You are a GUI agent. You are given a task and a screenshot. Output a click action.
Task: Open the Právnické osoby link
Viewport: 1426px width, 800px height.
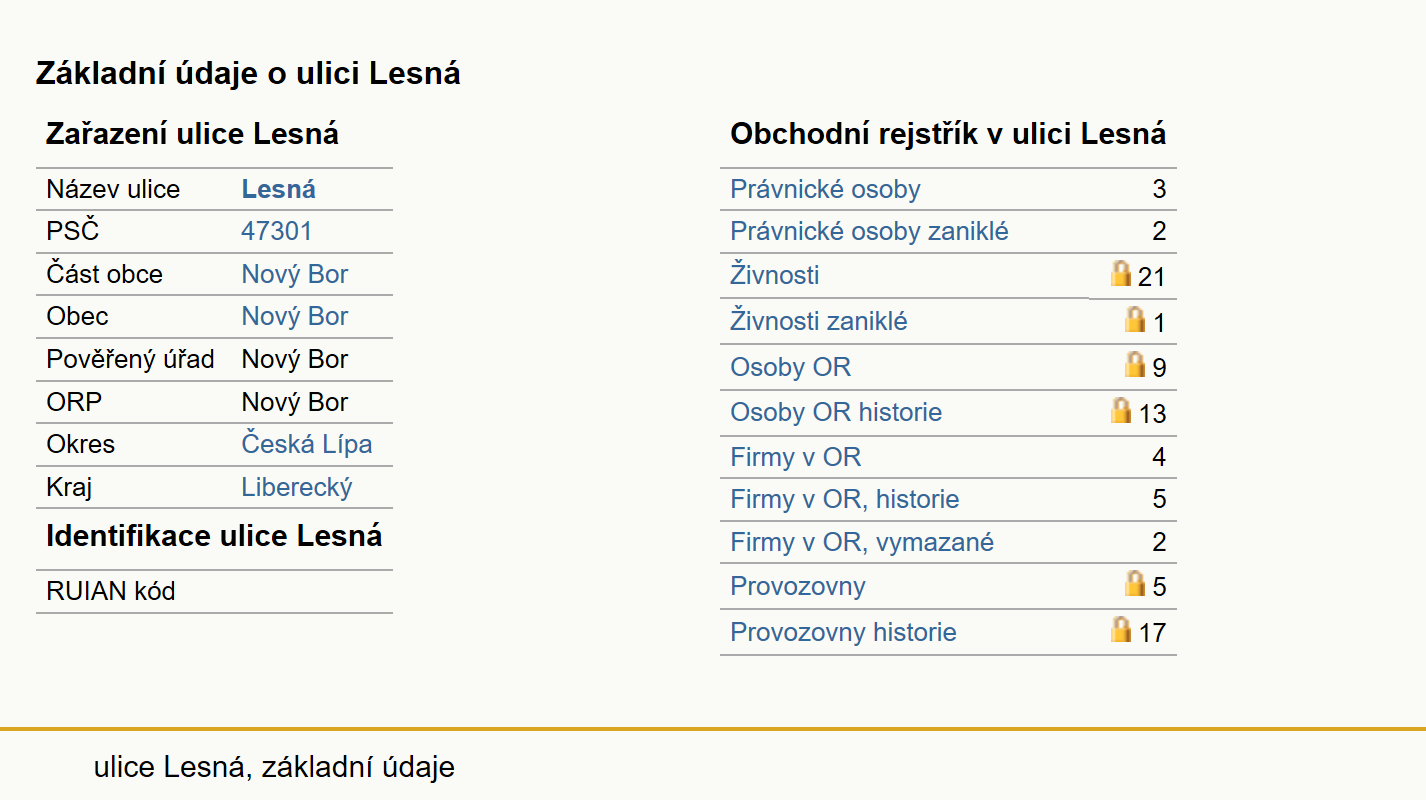click(825, 189)
